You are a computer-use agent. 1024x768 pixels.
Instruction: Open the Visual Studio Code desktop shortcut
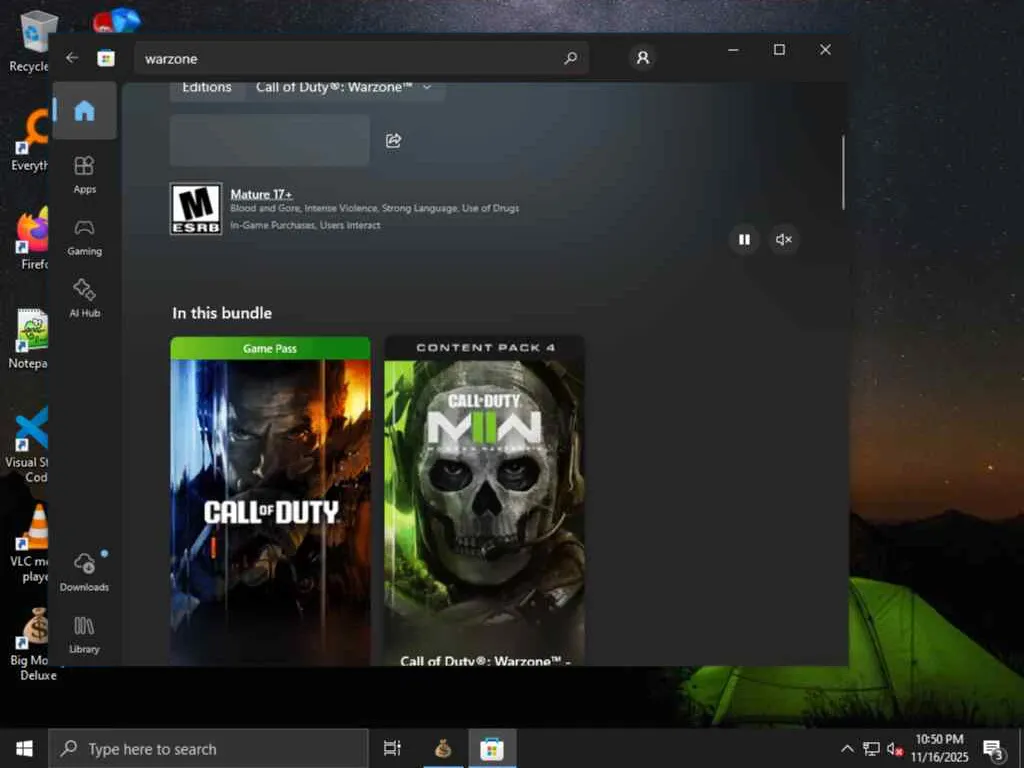tap(27, 444)
